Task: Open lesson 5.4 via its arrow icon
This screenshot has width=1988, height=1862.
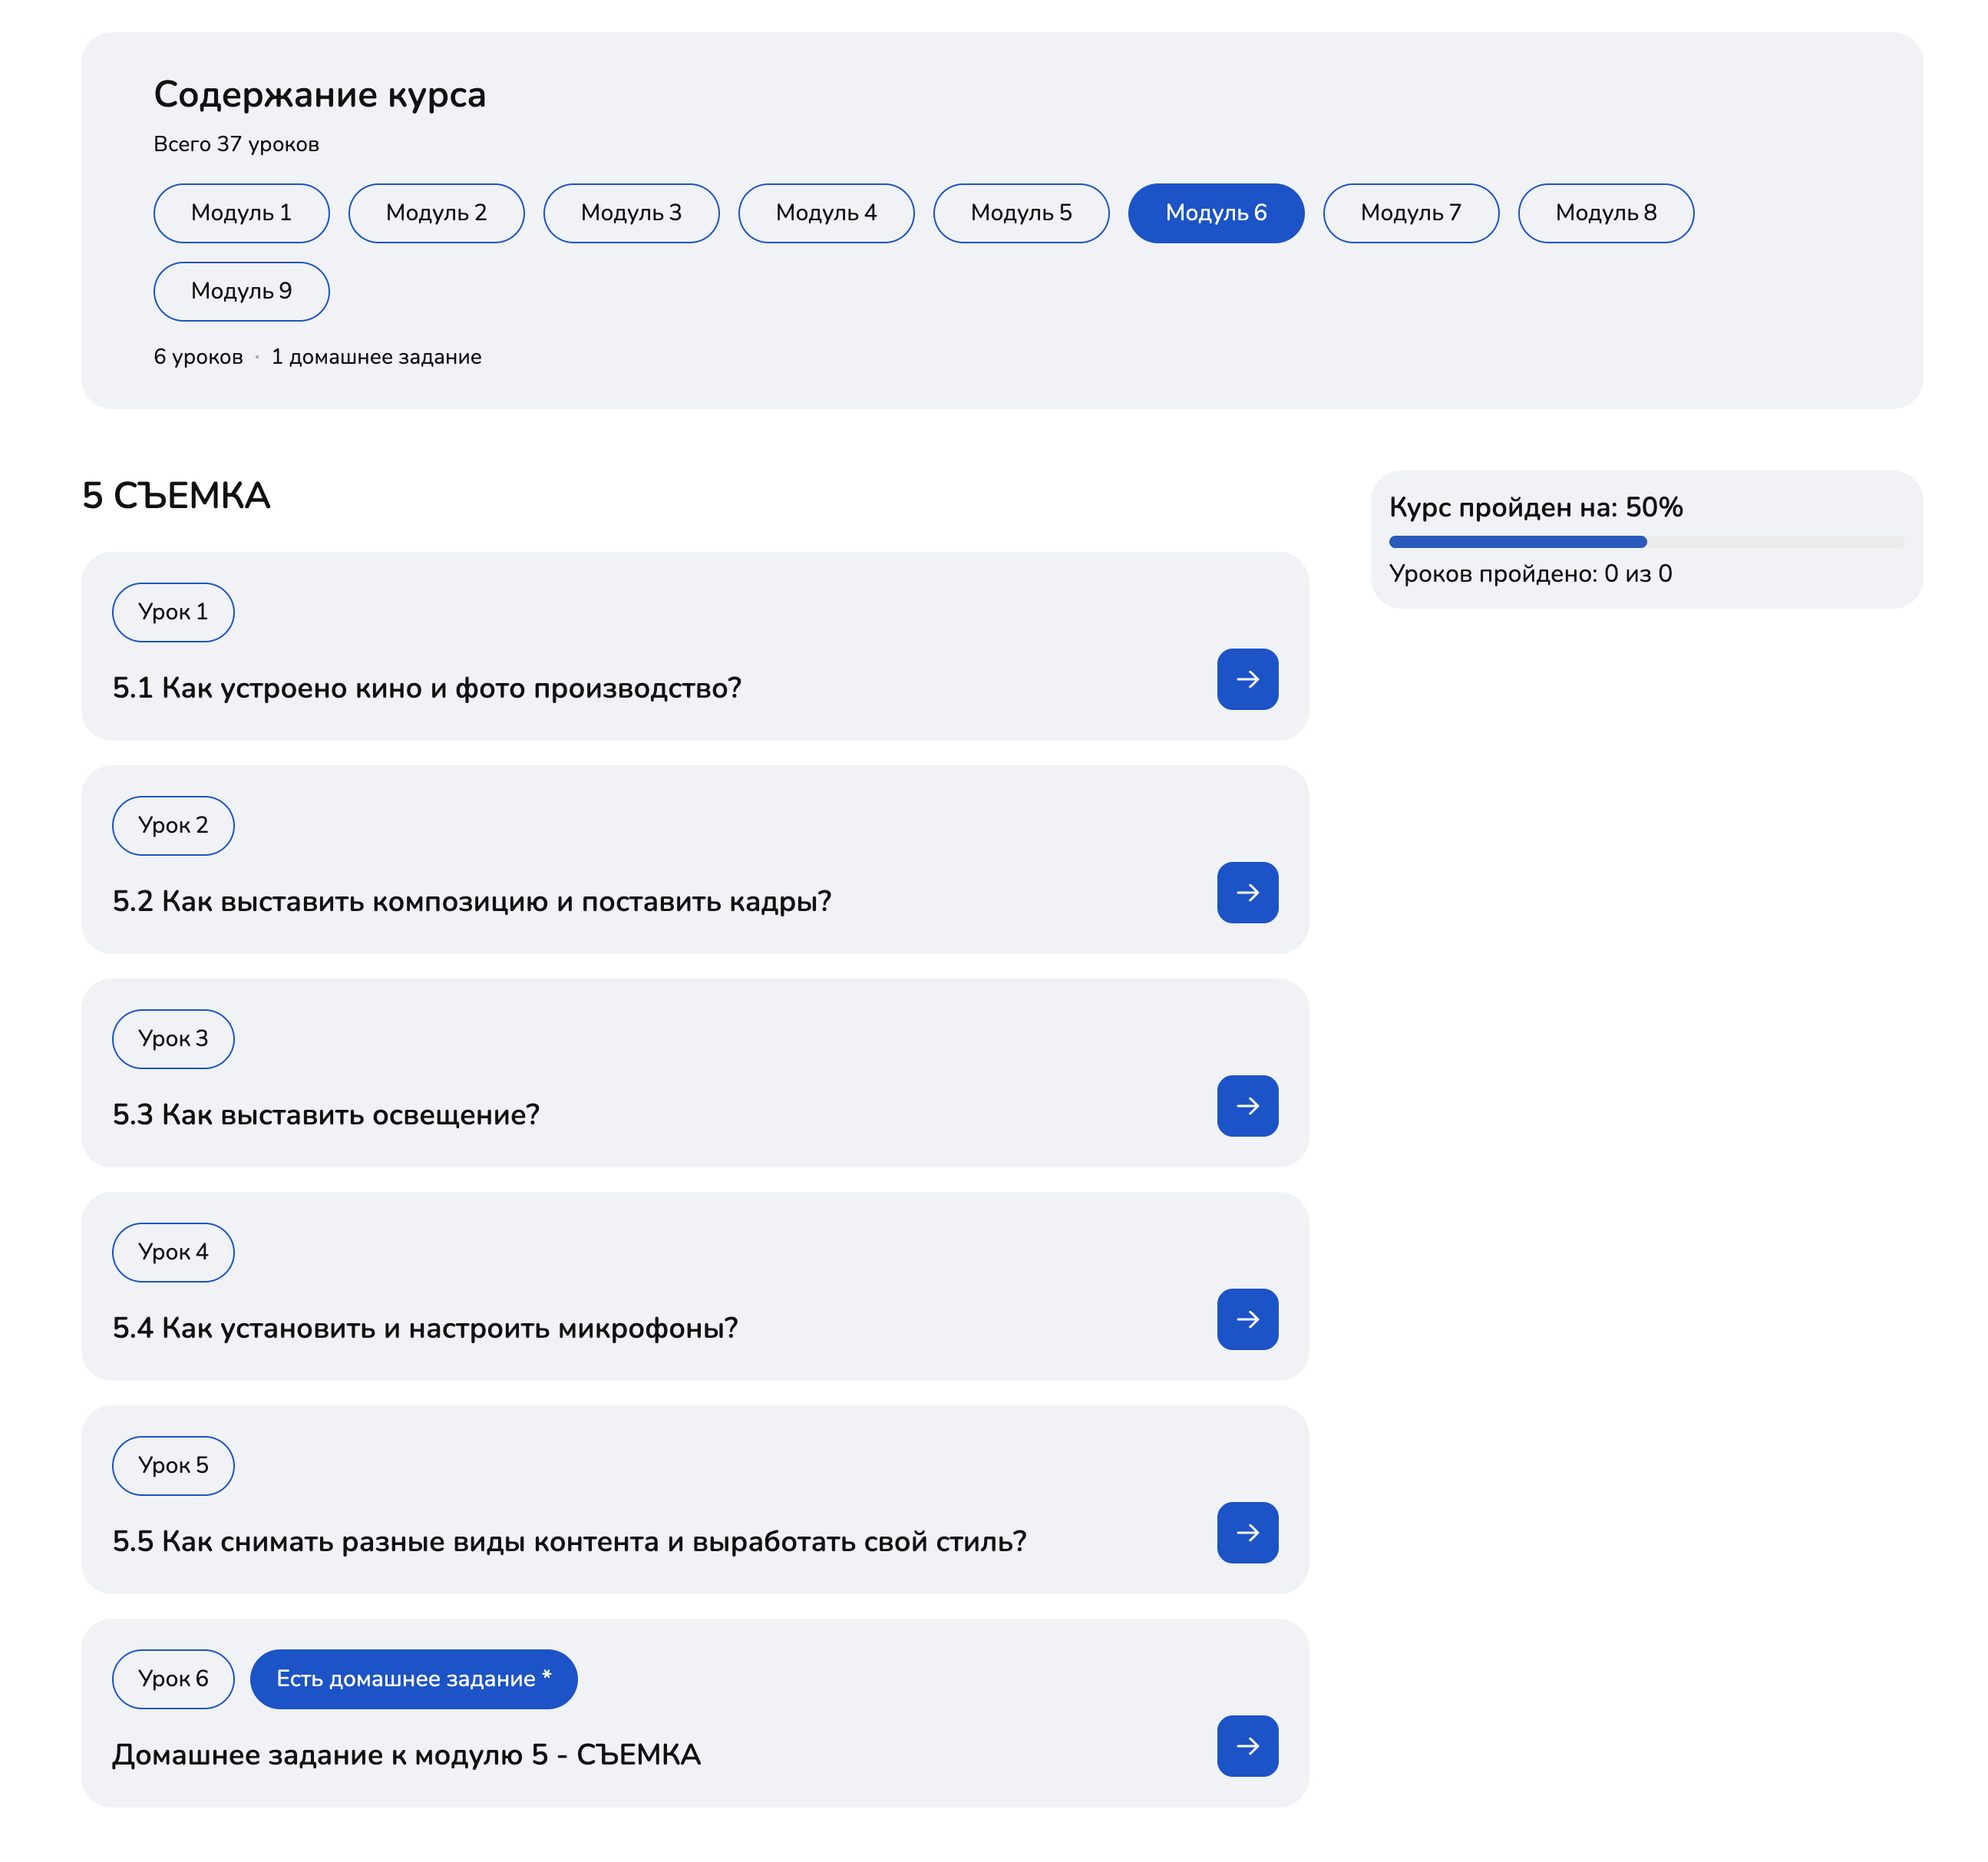Action: 1247,1320
